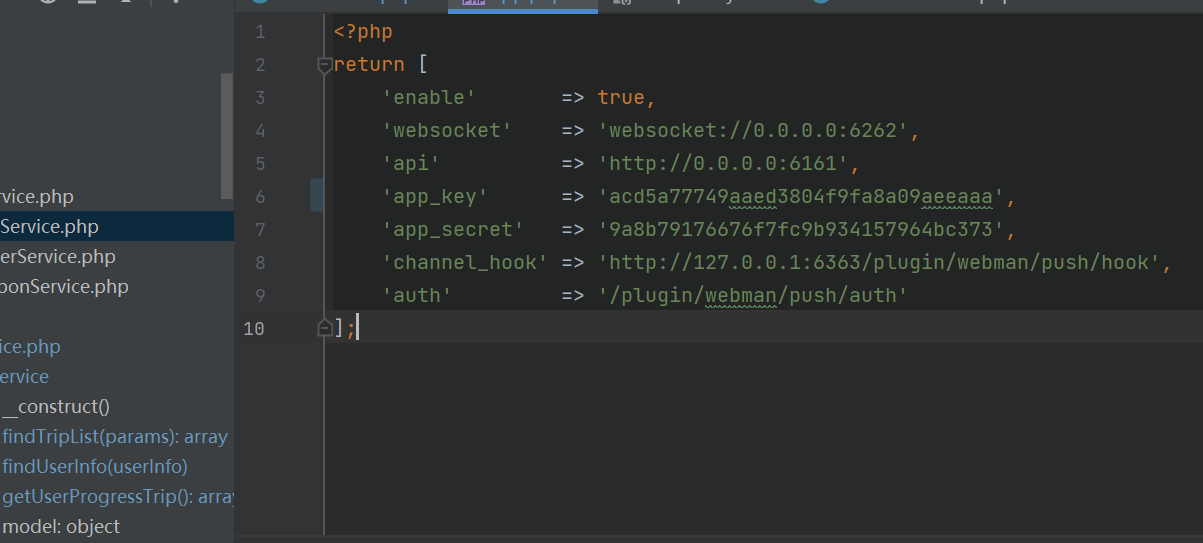Open erService.php in the project tree
1203x543 pixels.
(57, 257)
